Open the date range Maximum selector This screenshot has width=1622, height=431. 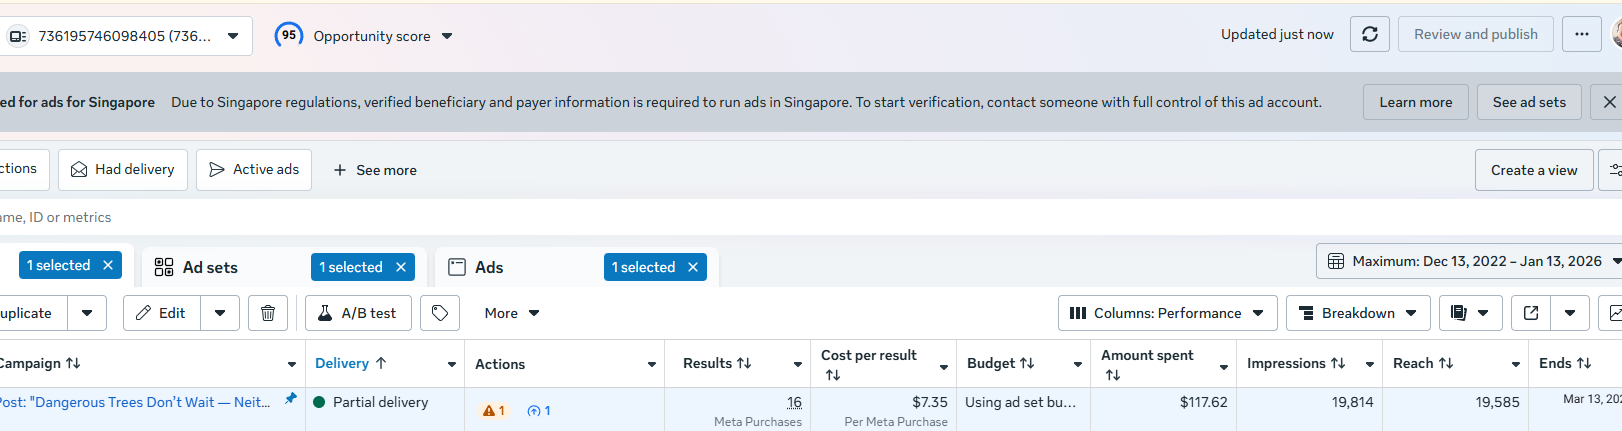click(x=1469, y=261)
